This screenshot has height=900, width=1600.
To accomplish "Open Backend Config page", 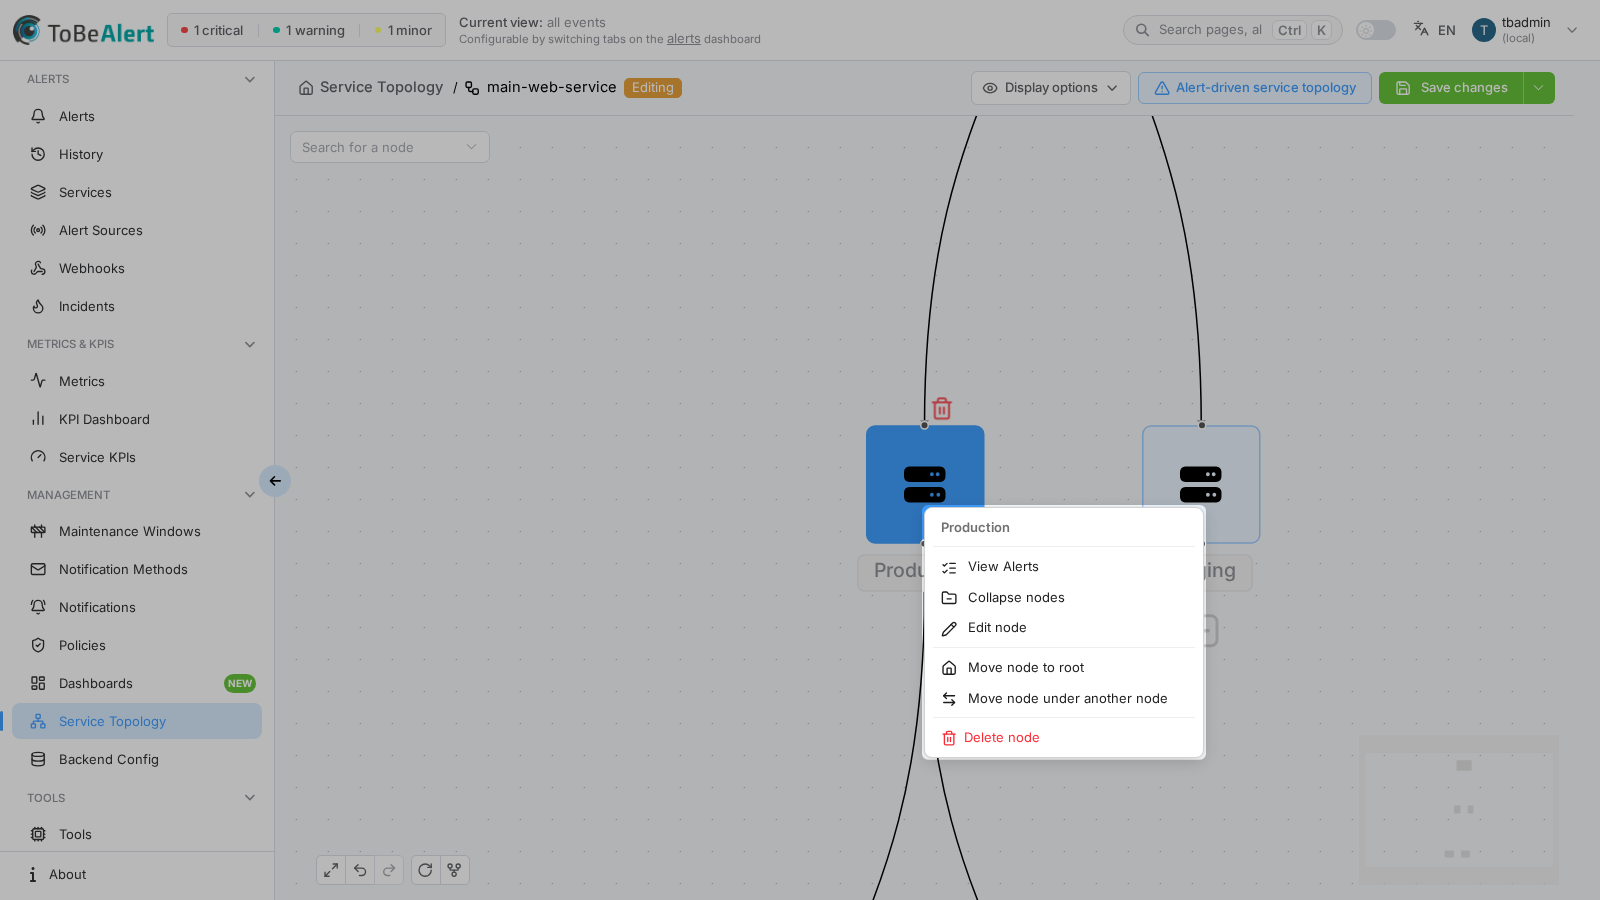I will [137, 759].
